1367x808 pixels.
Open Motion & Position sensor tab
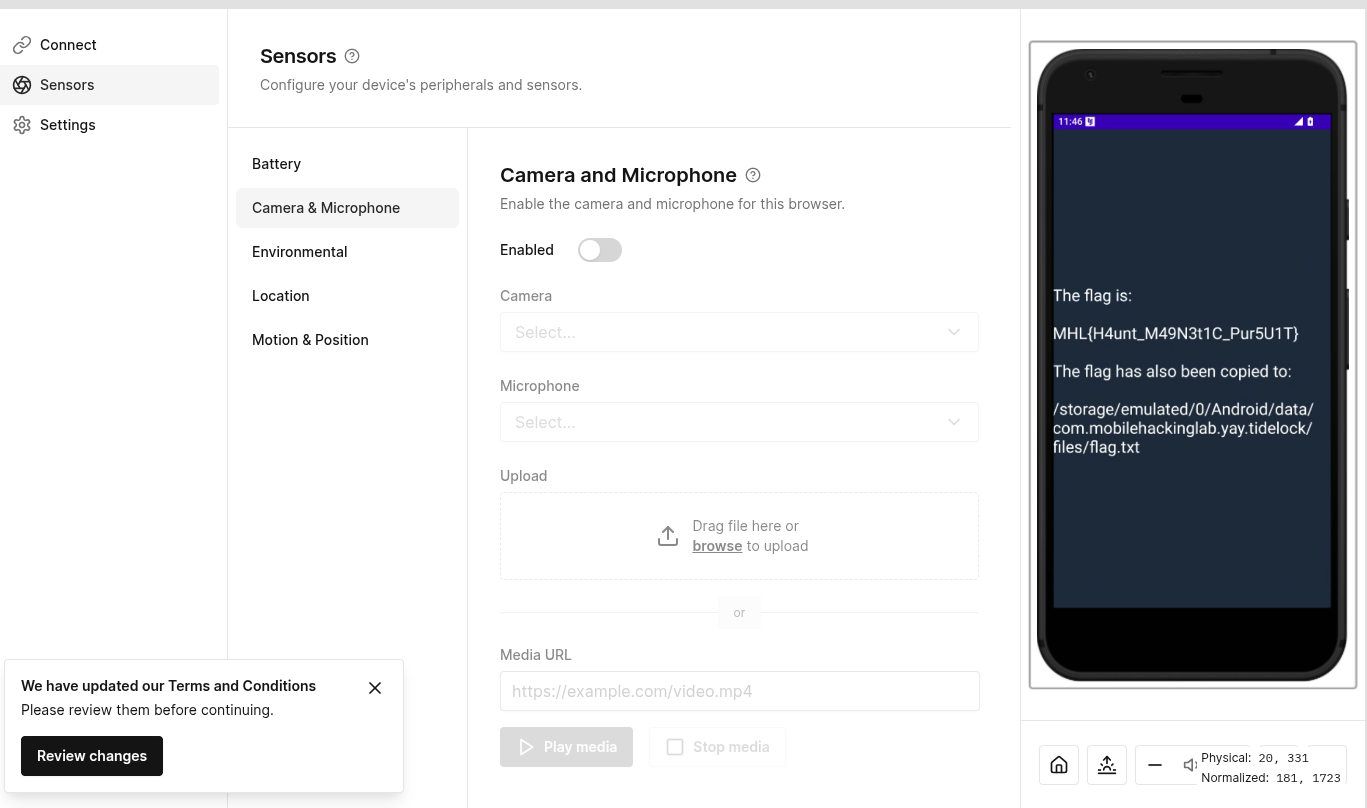coord(310,340)
